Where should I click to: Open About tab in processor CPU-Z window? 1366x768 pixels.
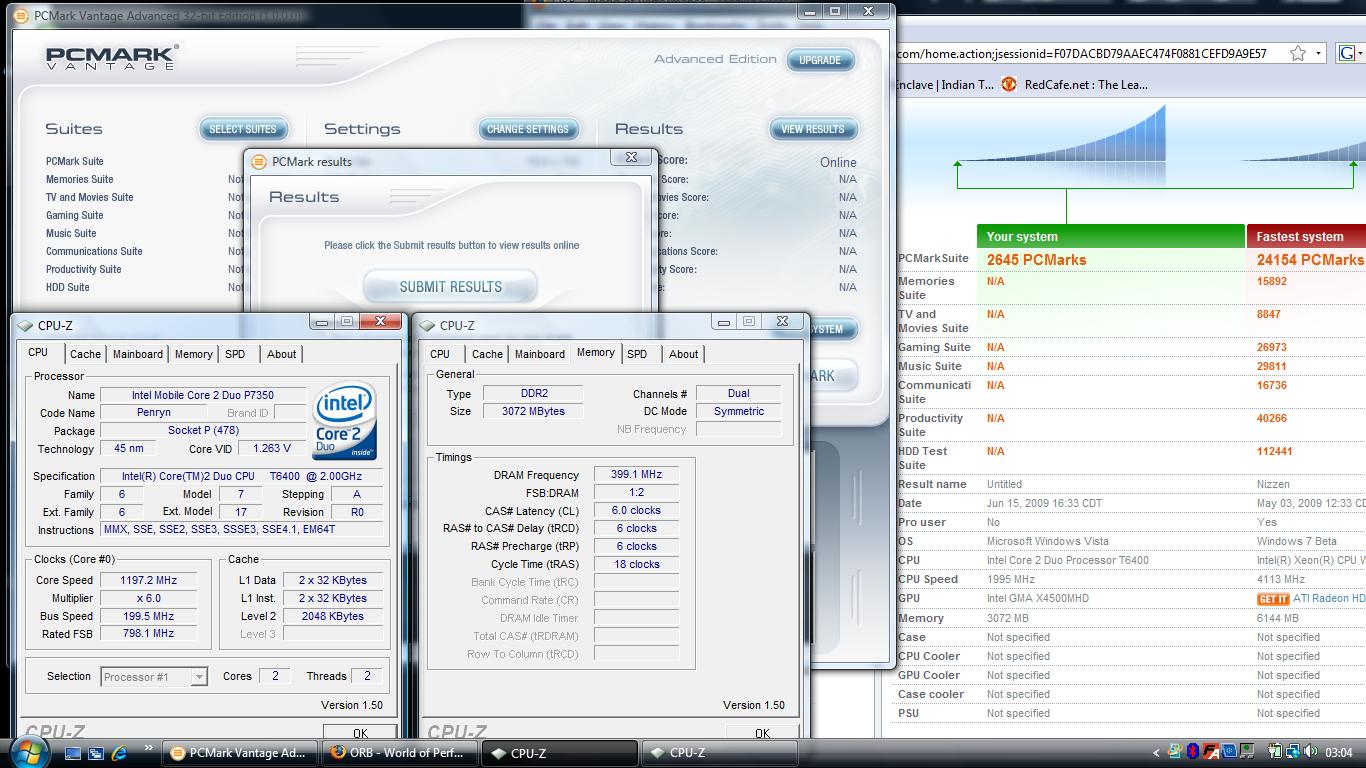tap(281, 354)
